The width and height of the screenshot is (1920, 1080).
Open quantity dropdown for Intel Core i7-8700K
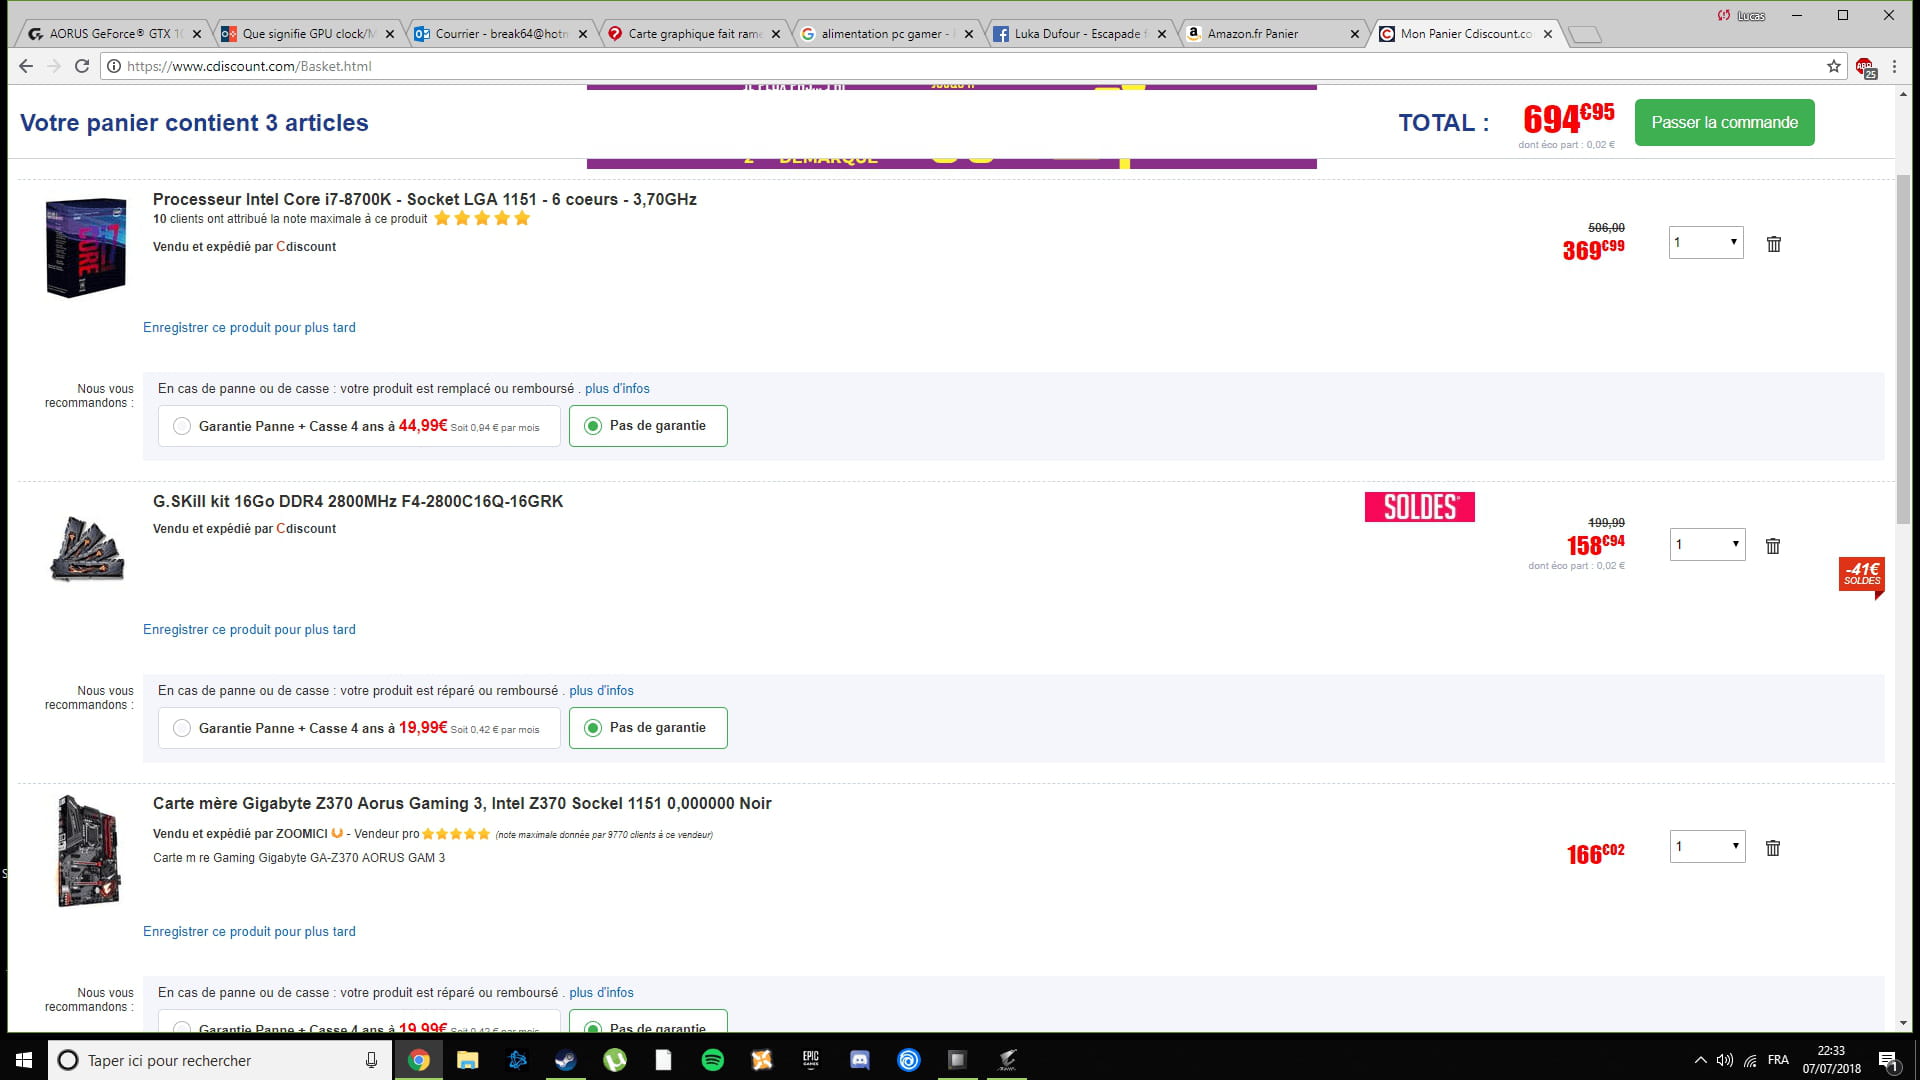click(x=1706, y=242)
